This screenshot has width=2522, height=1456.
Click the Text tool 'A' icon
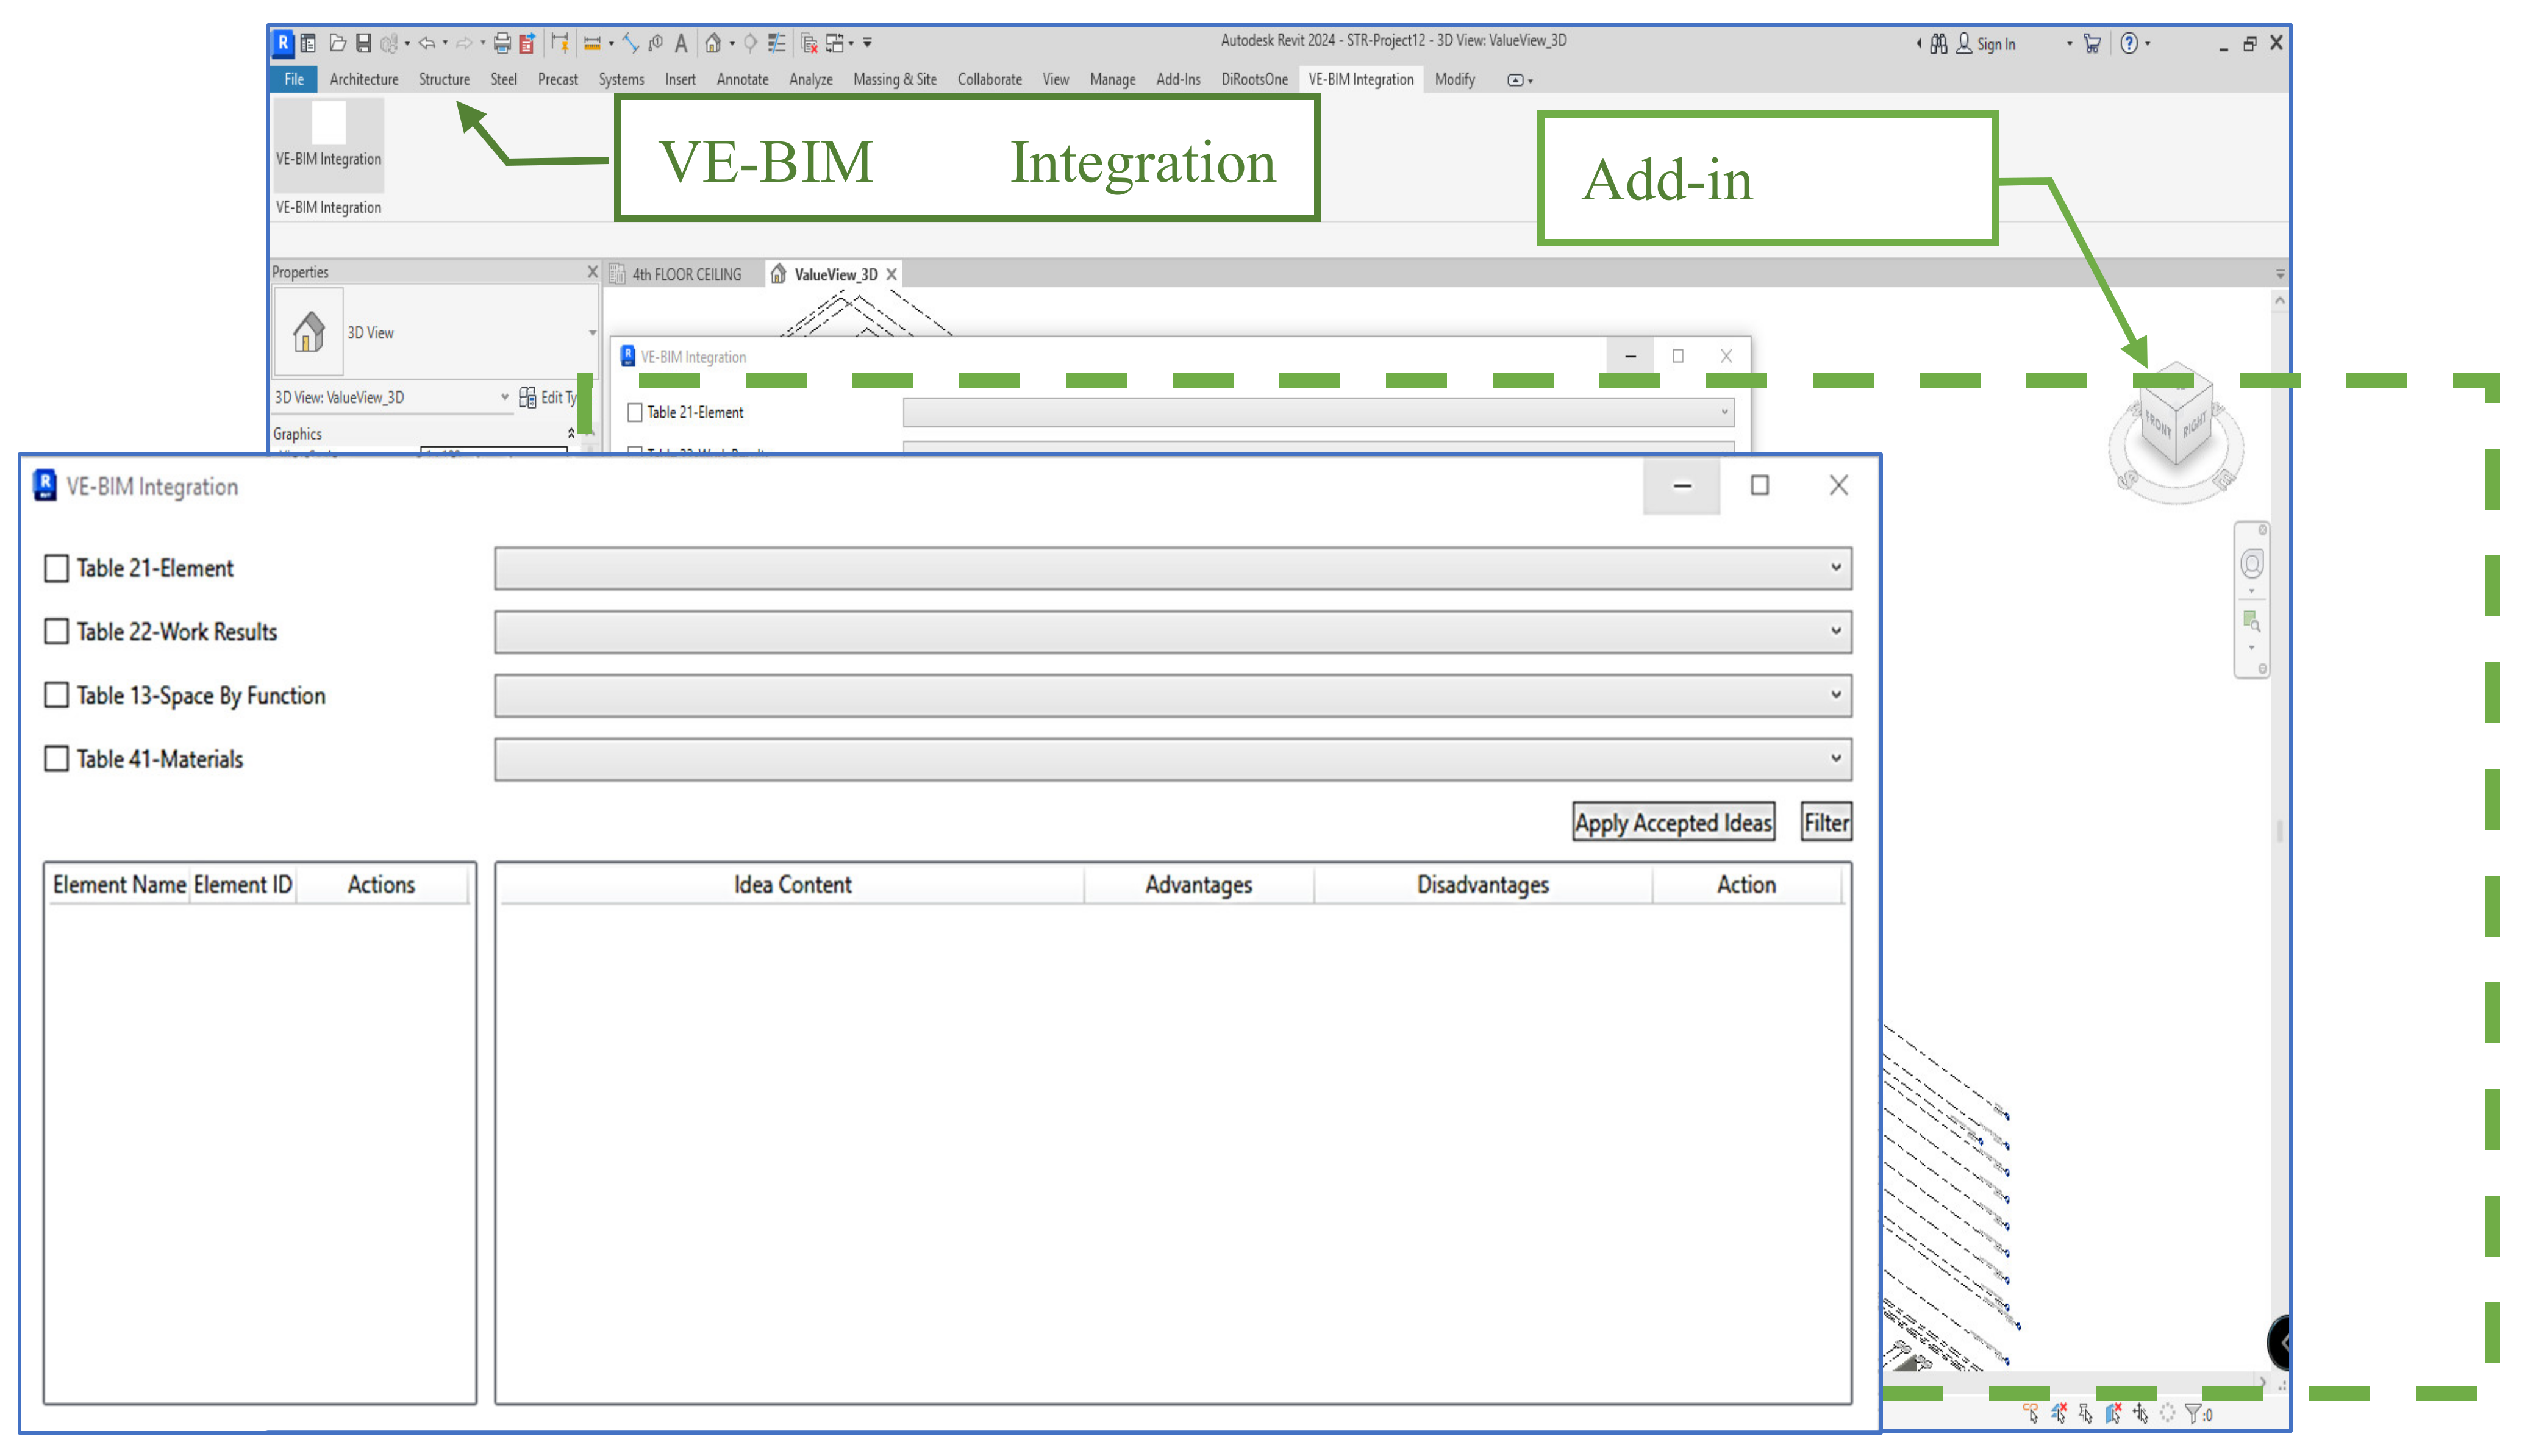pyautogui.click(x=681, y=43)
